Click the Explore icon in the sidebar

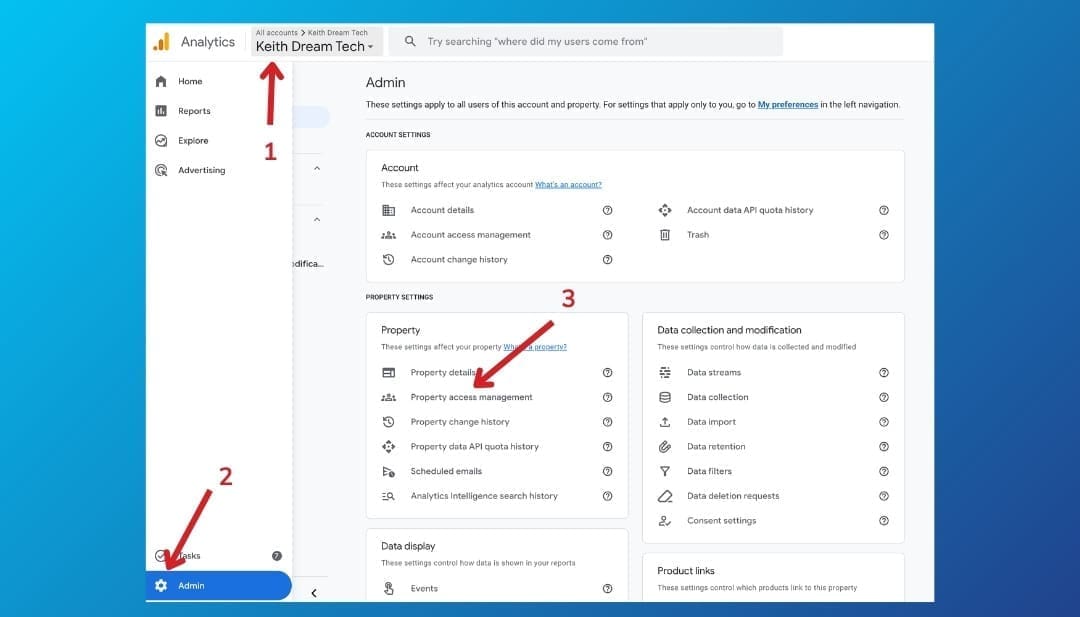[161, 140]
